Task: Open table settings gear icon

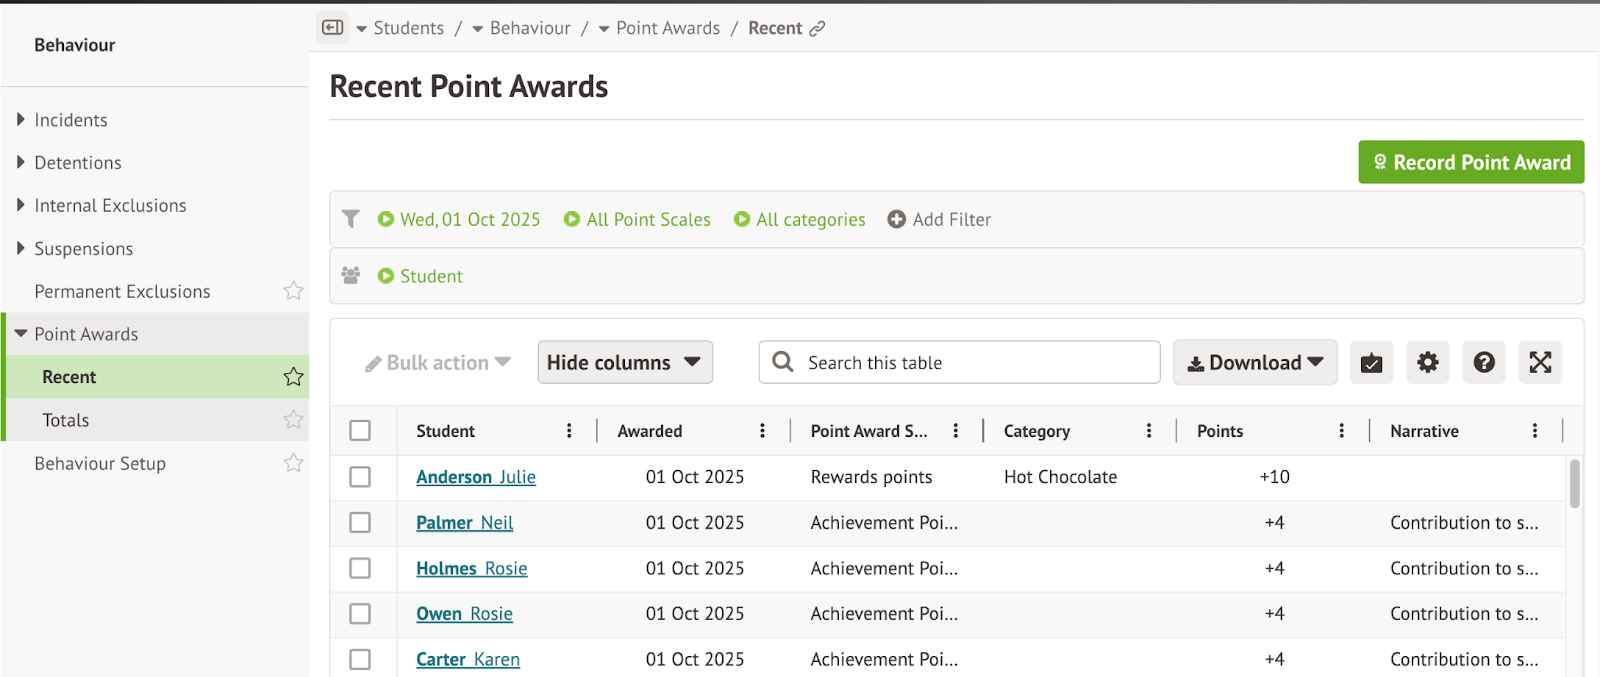Action: pos(1427,362)
